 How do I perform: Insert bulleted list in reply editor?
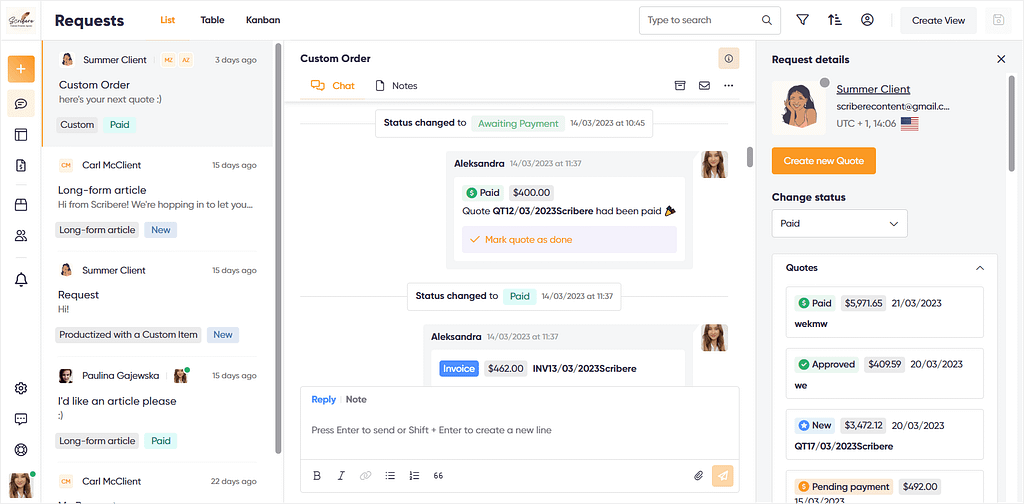tap(390, 476)
